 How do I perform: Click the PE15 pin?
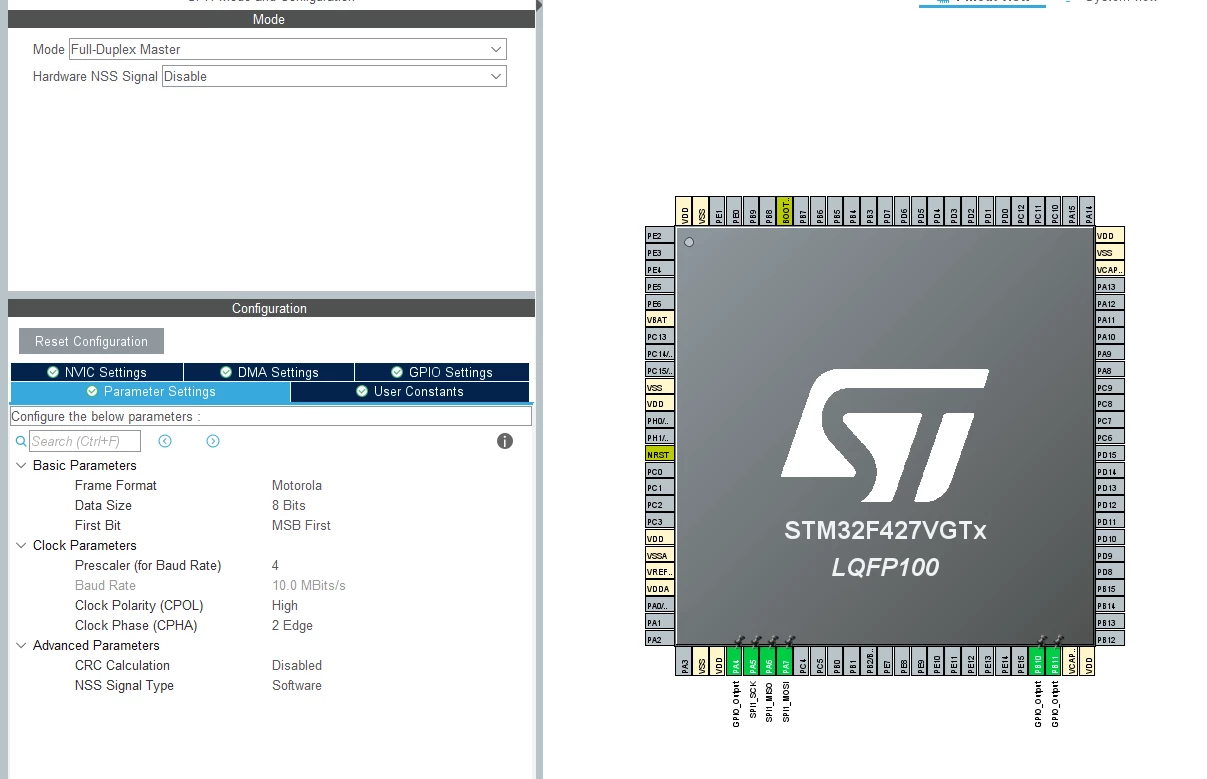pos(1021,661)
